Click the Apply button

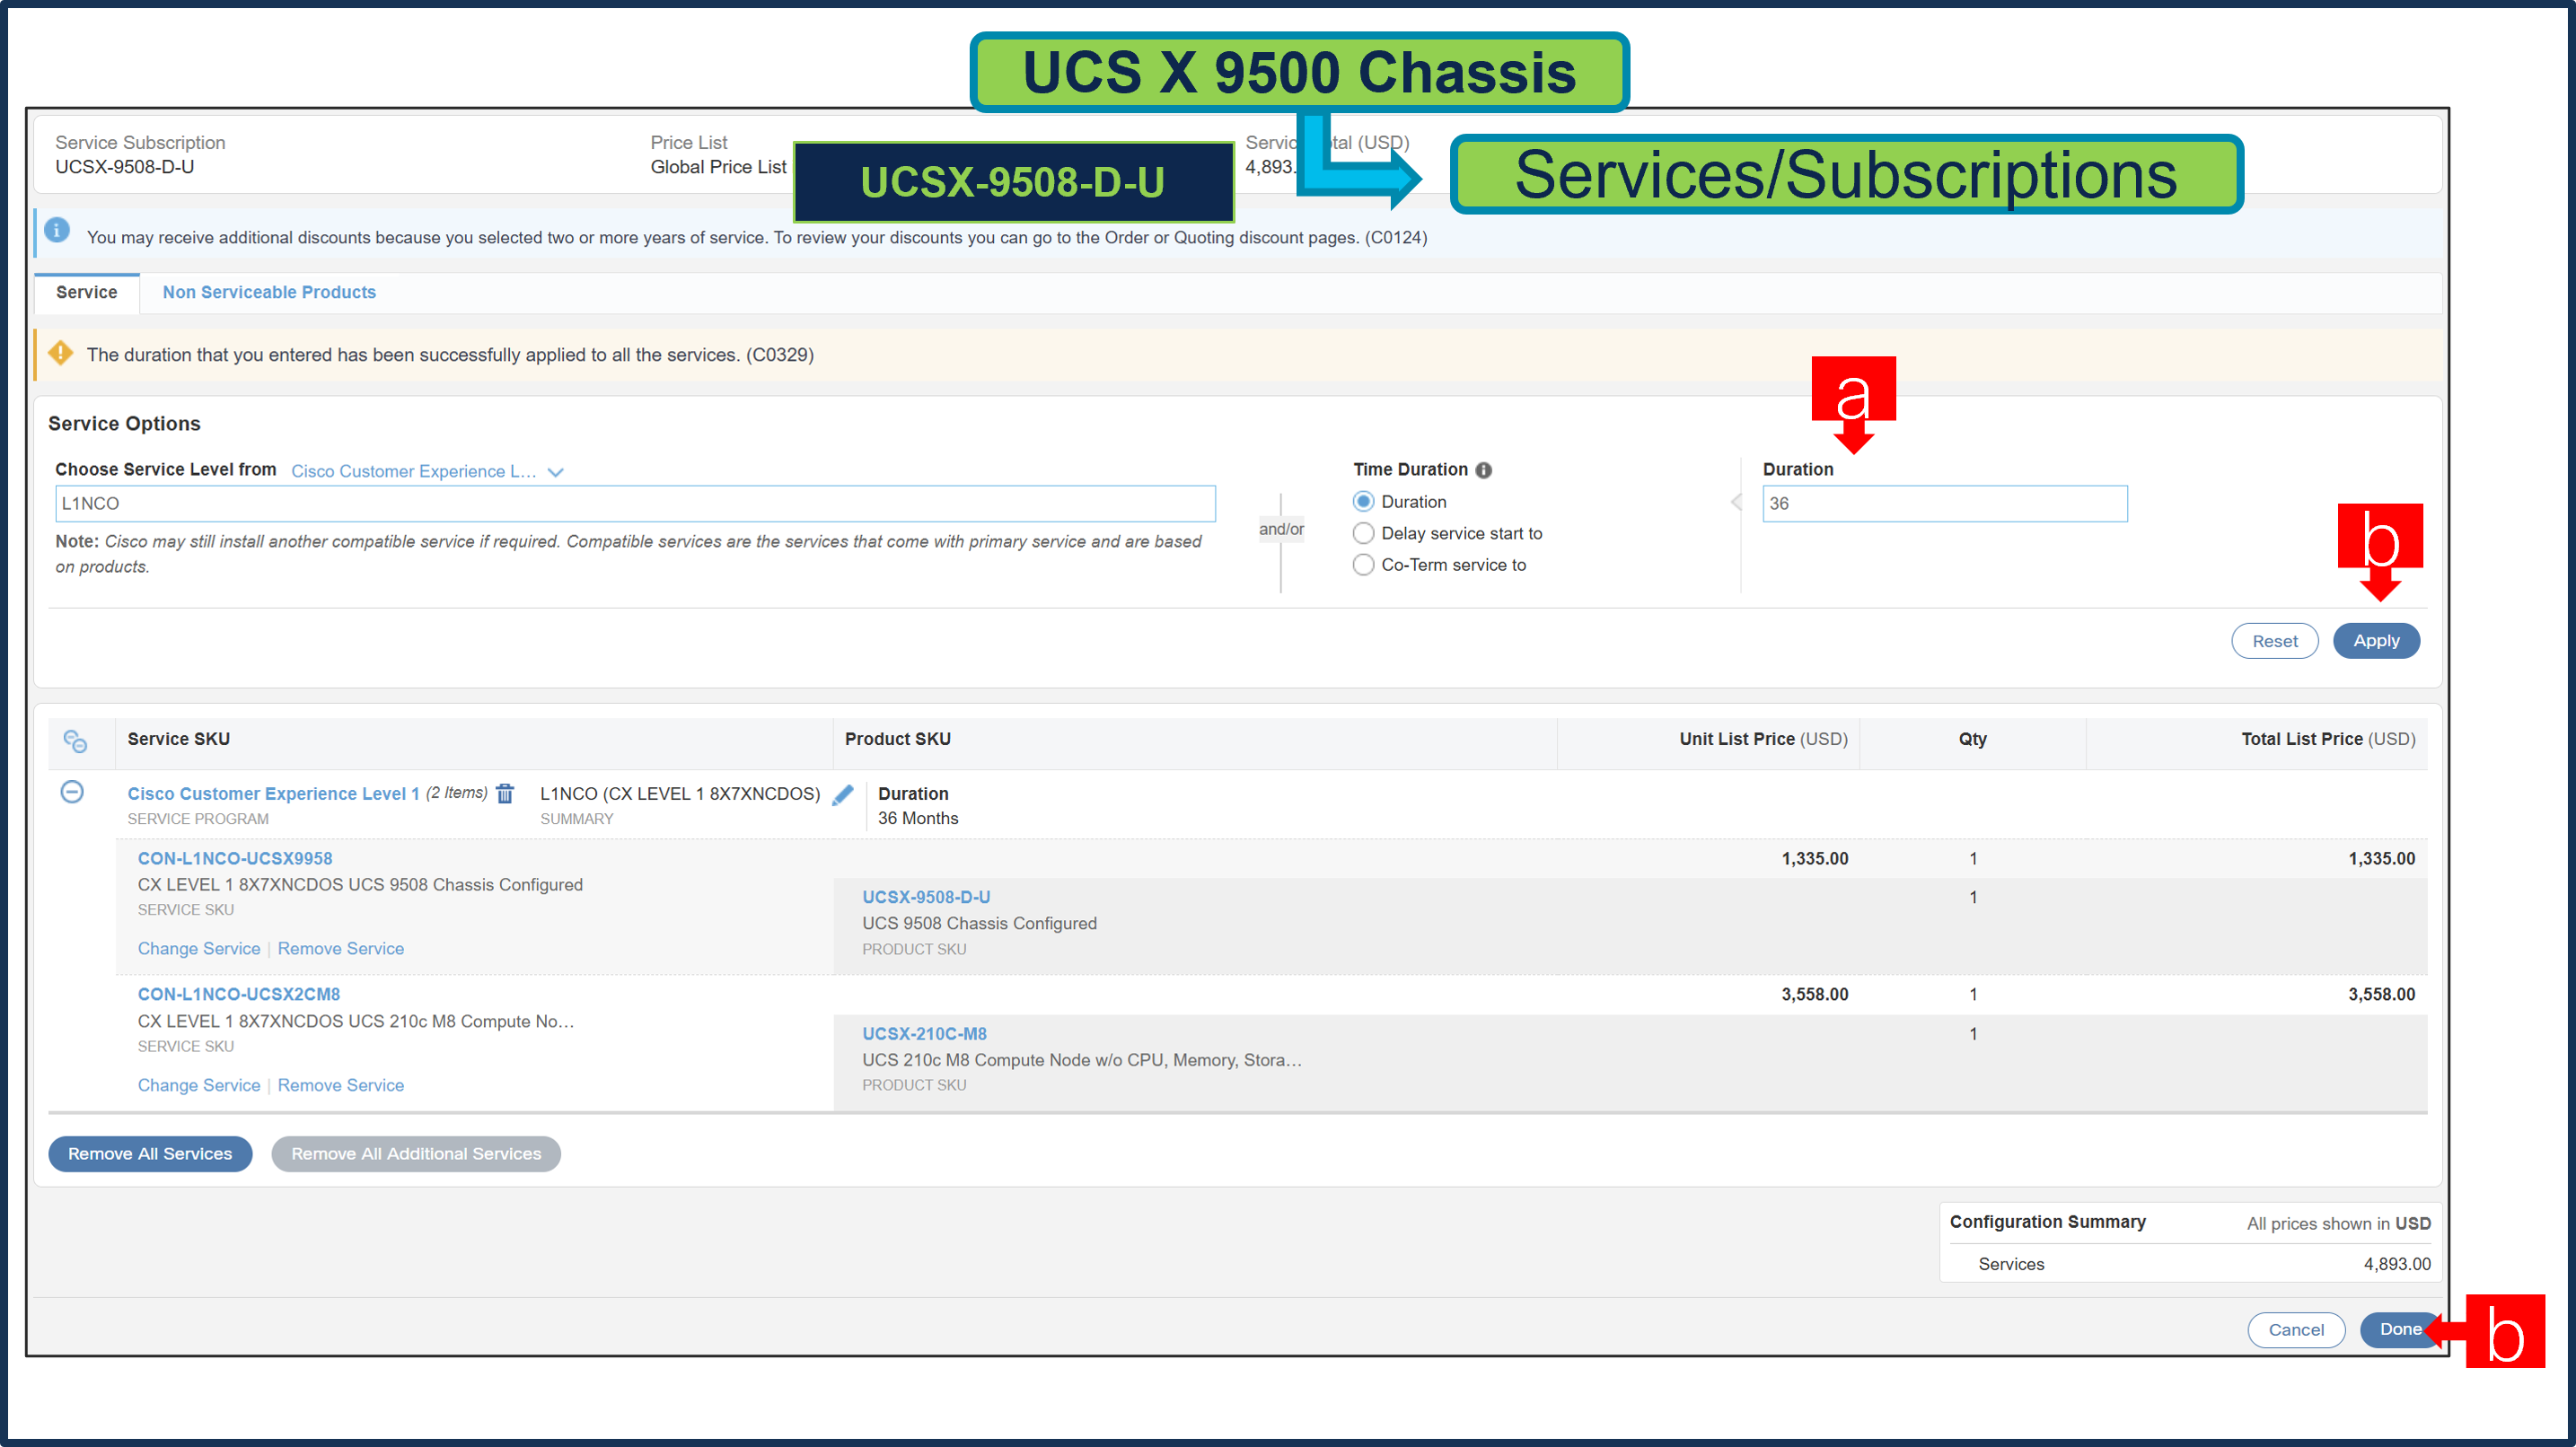click(2376, 641)
